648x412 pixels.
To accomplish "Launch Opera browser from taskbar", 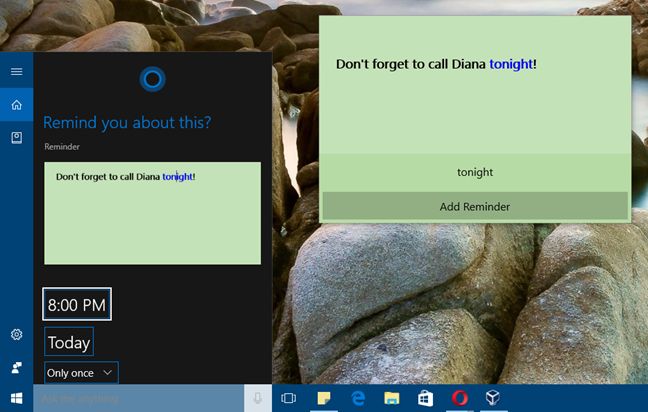I will pyautogui.click(x=460, y=398).
